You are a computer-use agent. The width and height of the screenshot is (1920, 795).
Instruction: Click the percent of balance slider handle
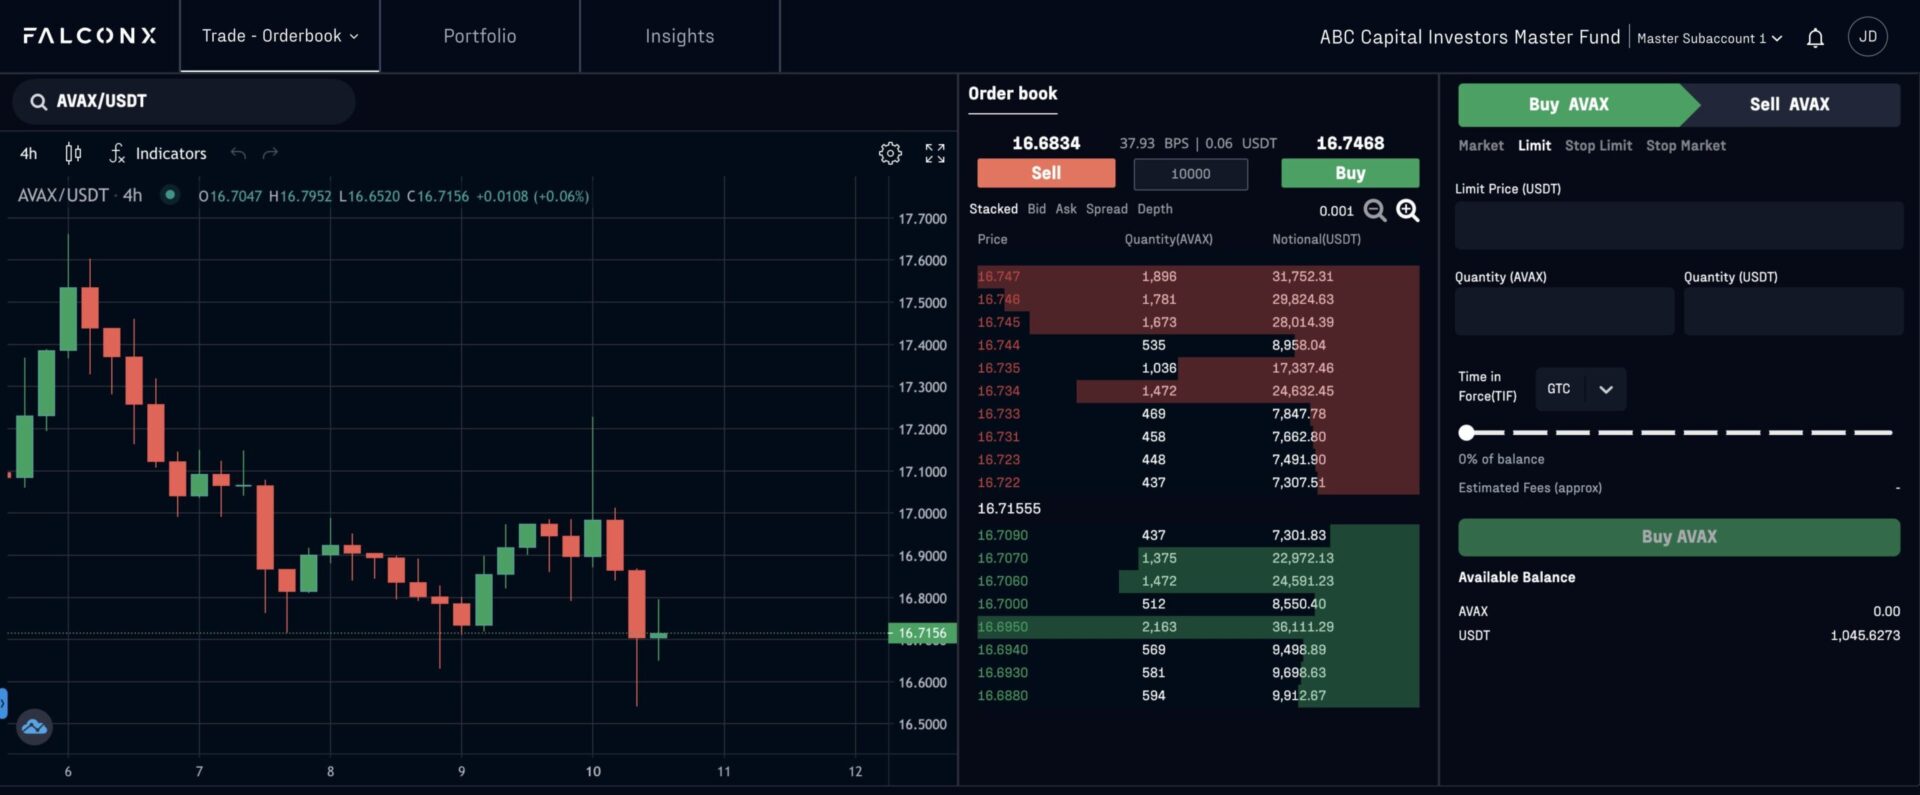1467,433
